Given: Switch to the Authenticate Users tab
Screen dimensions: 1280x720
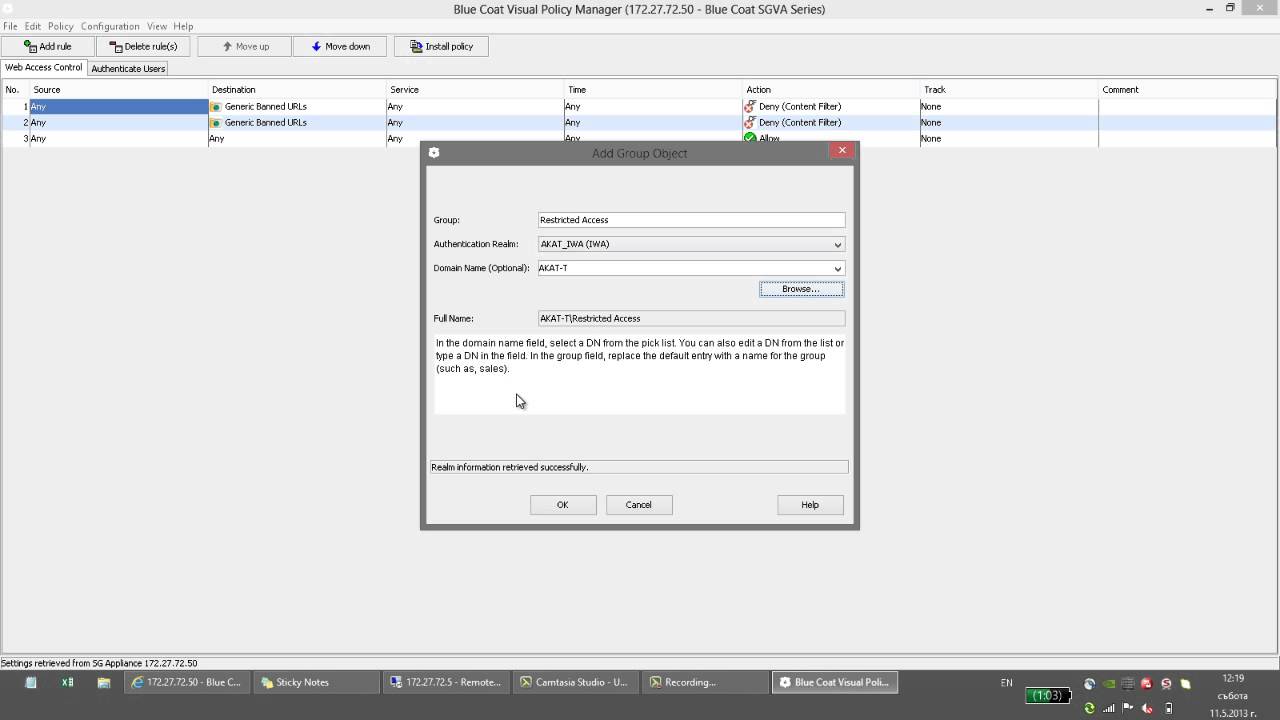Looking at the screenshot, I should click(128, 68).
